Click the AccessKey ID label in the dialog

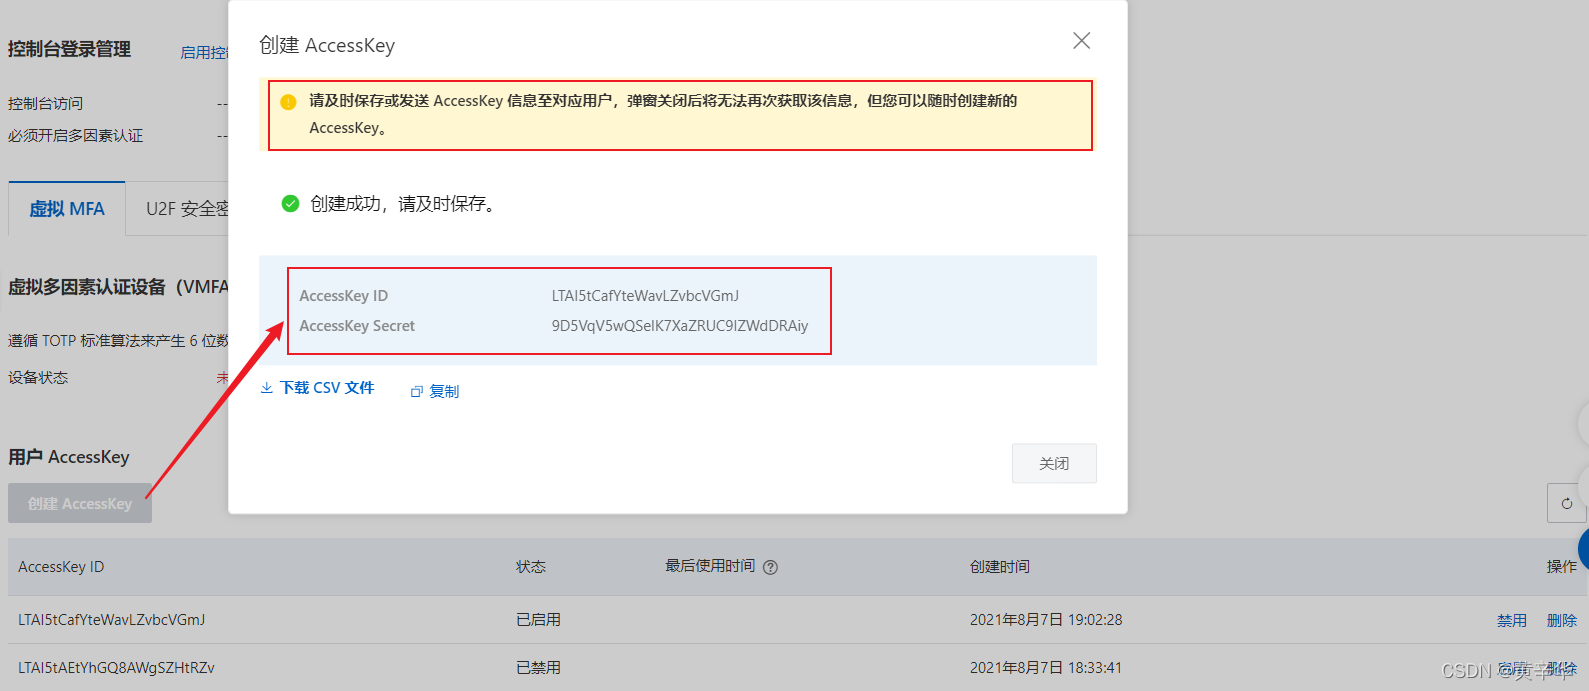(344, 296)
